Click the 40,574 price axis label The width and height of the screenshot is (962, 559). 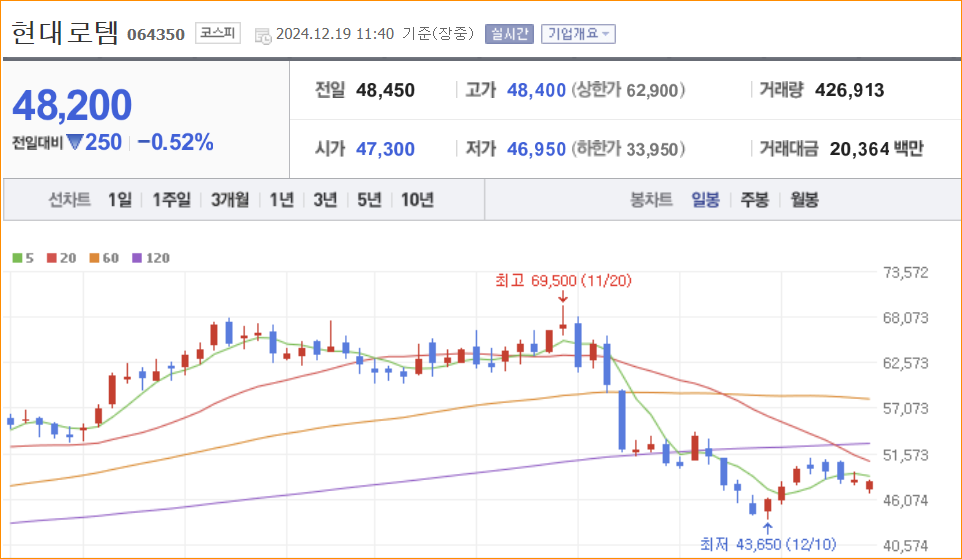pos(906,546)
